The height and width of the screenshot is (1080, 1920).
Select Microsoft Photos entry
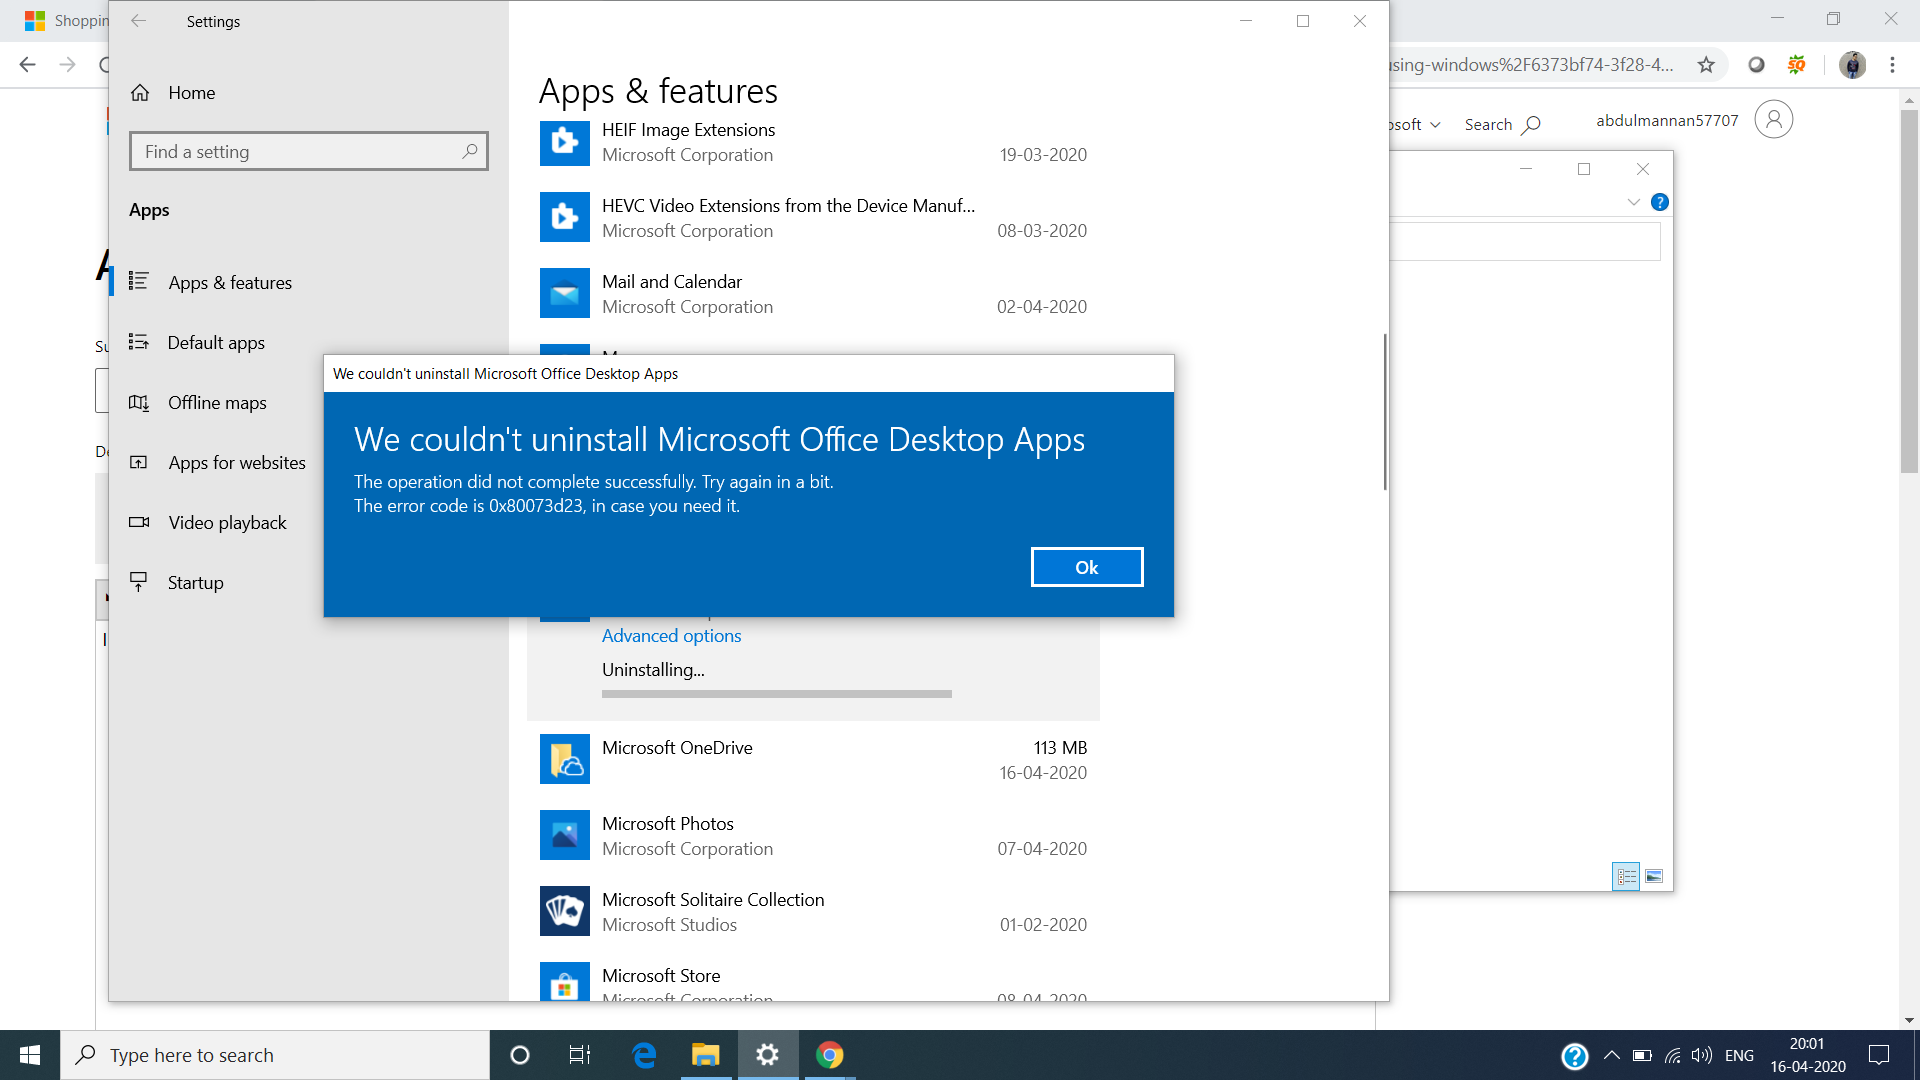pos(813,836)
